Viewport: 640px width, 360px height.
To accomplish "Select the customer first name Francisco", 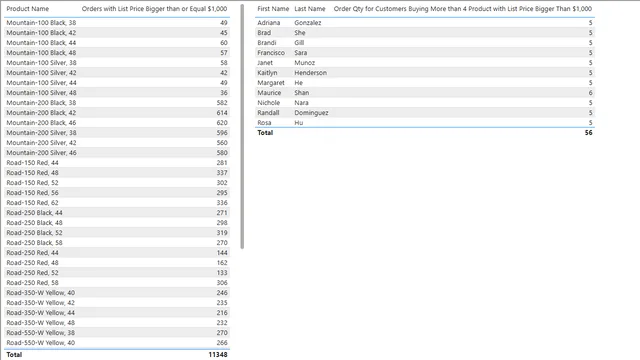I will [x=271, y=53].
